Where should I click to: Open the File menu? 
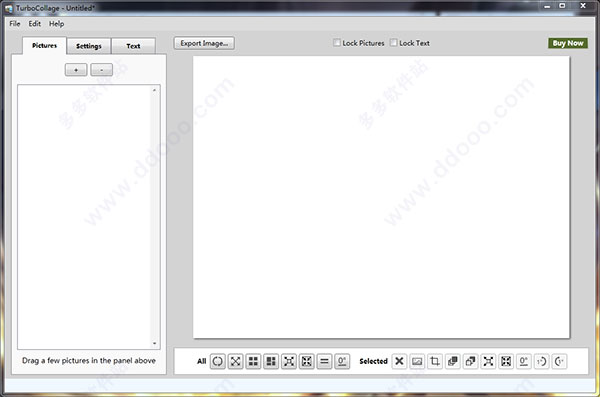pyautogui.click(x=15, y=24)
